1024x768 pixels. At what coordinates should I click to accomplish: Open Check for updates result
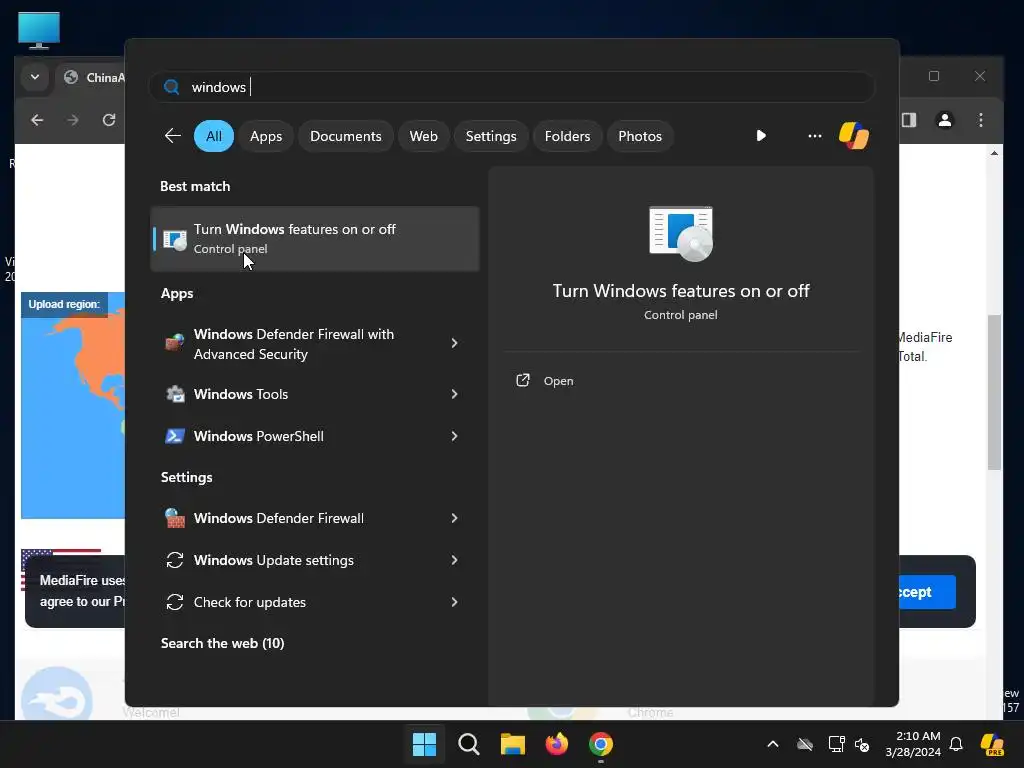[x=315, y=601]
